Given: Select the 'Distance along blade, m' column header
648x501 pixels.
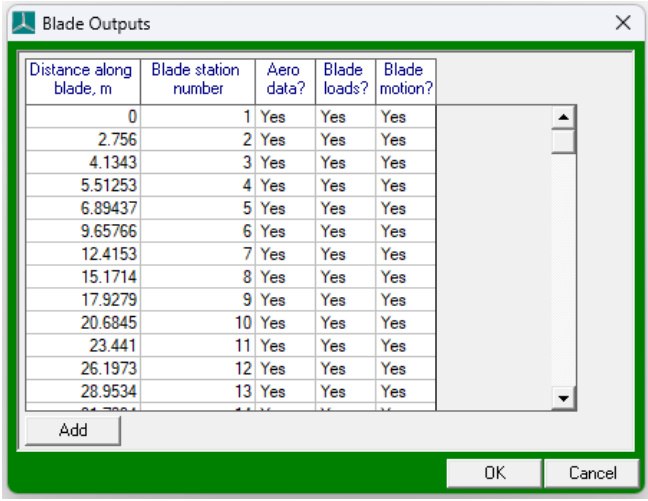Looking at the screenshot, I should coord(83,79).
